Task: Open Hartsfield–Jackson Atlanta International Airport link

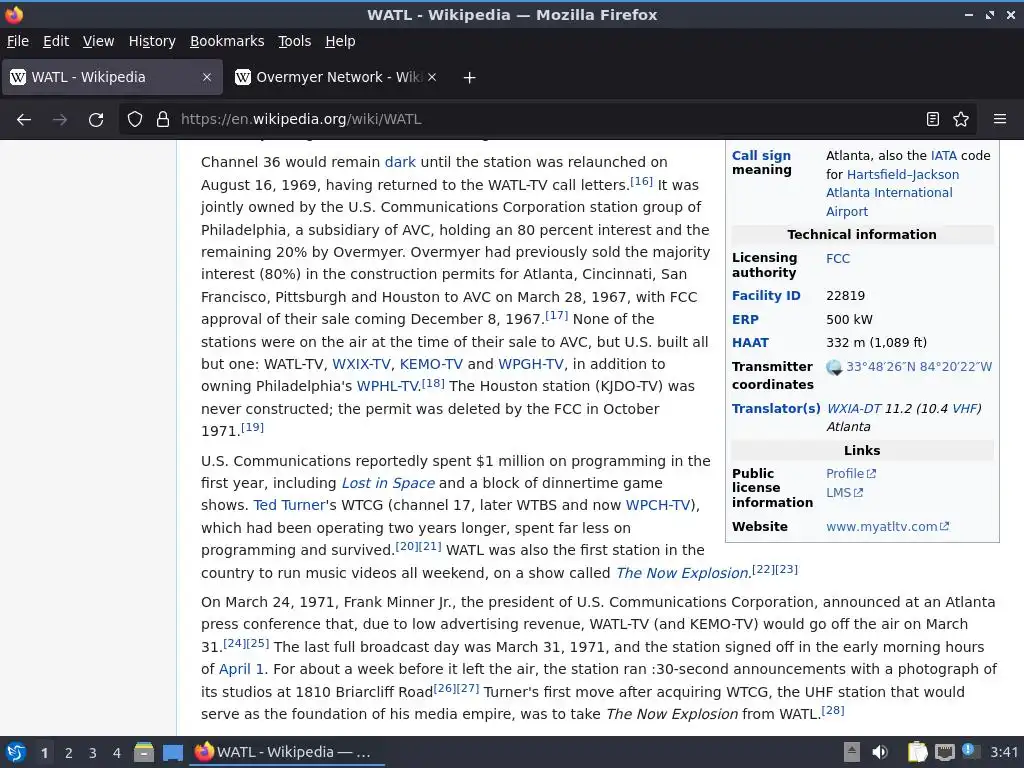Action: click(893, 193)
